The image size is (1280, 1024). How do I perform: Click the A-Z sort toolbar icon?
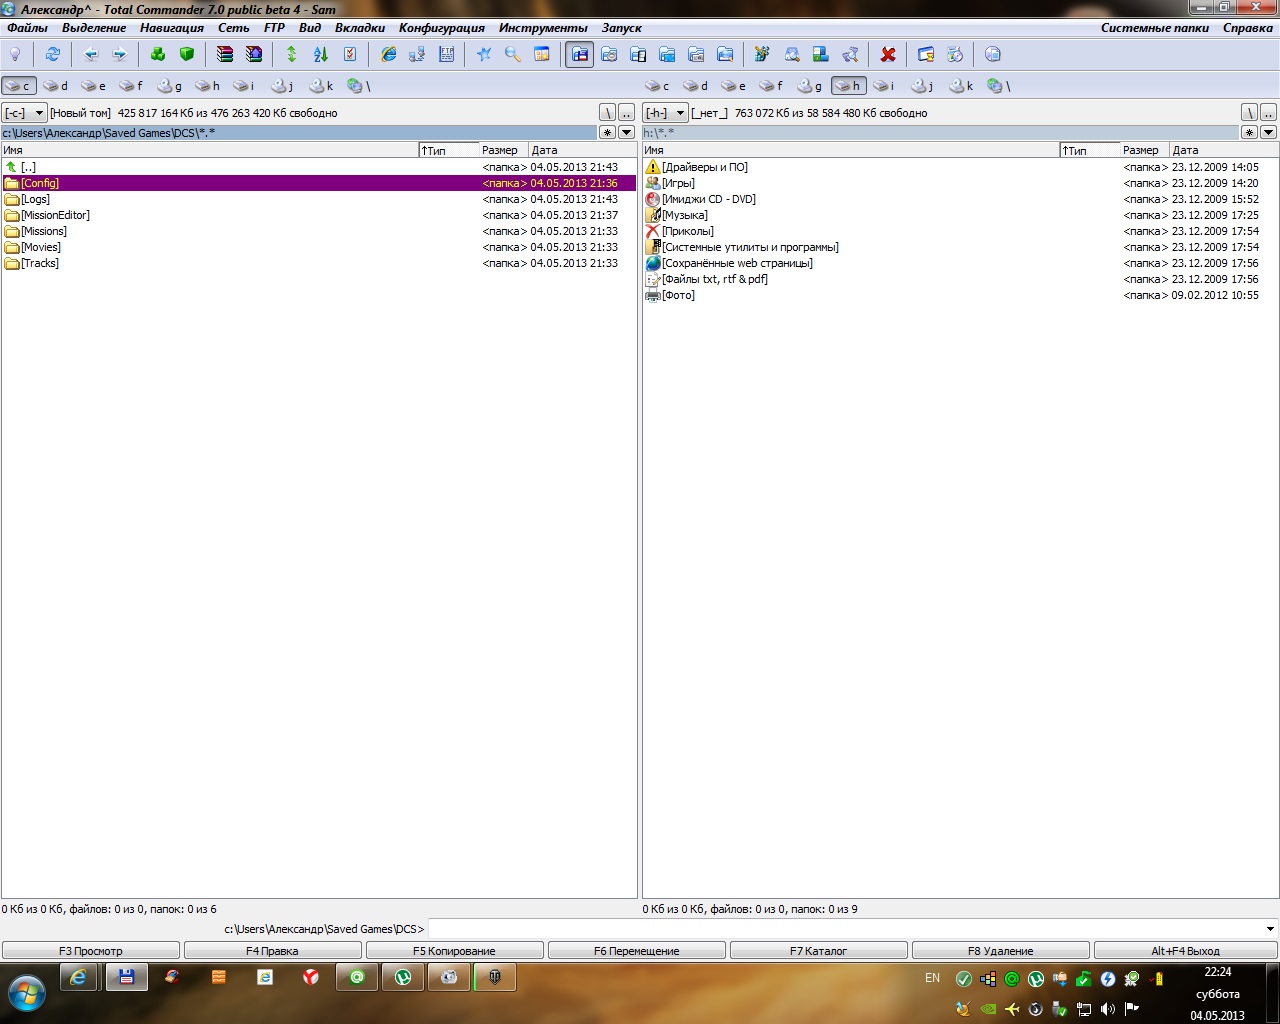[321, 54]
